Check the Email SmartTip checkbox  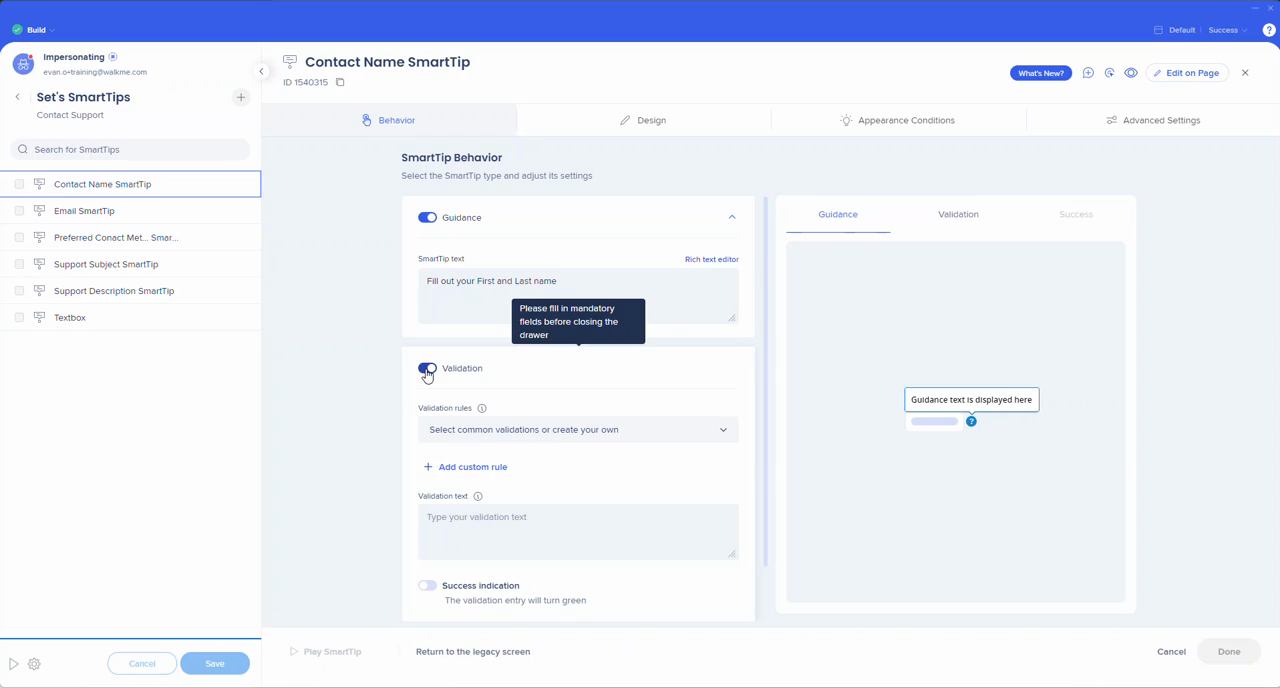pyautogui.click(x=19, y=211)
